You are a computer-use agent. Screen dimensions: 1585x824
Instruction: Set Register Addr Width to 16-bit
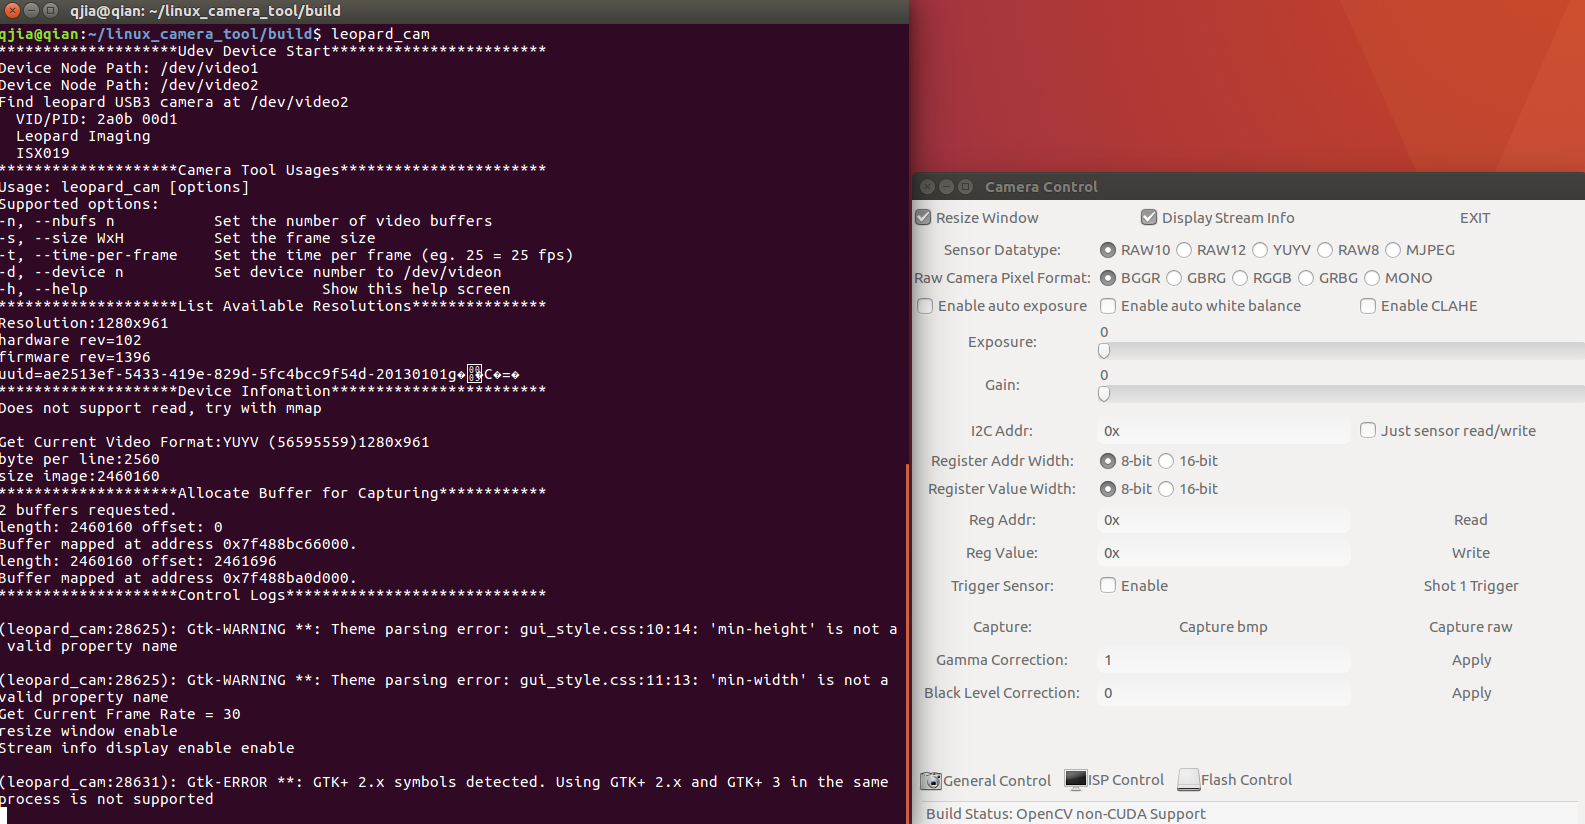(x=1166, y=461)
